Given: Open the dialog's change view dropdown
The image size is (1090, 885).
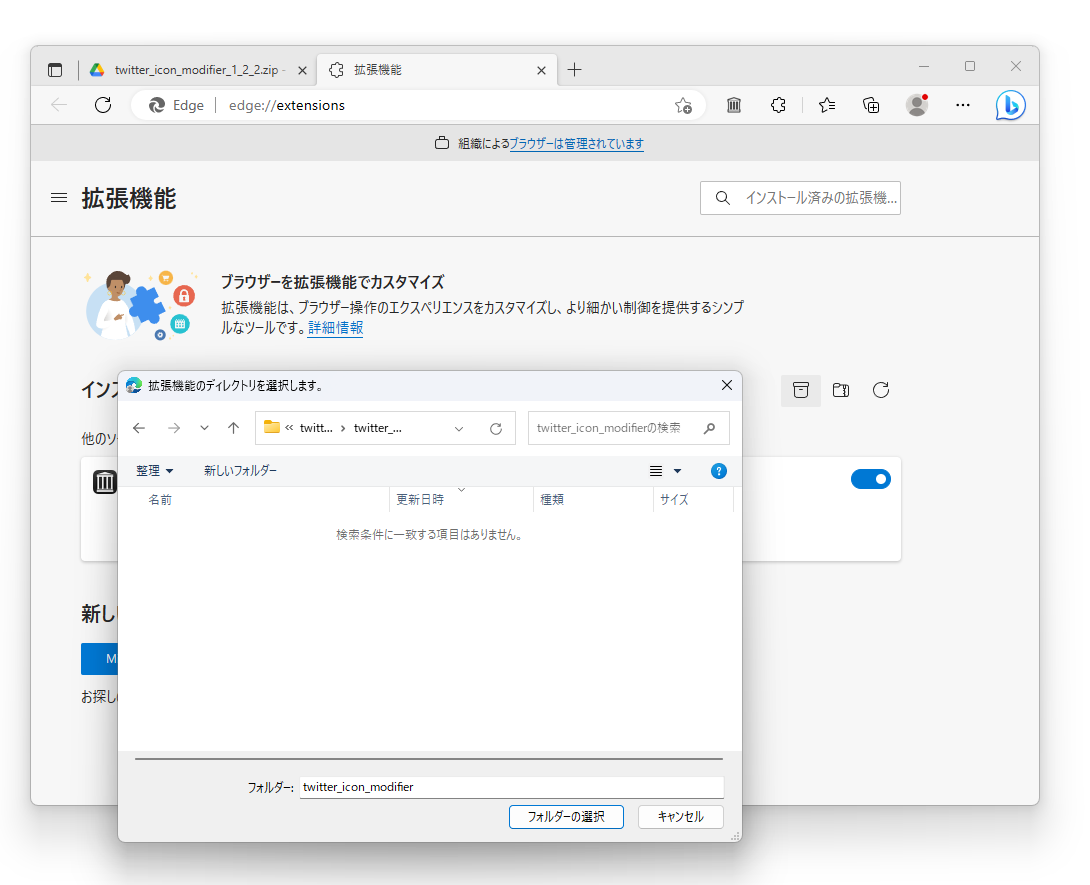Looking at the screenshot, I should pyautogui.click(x=664, y=470).
